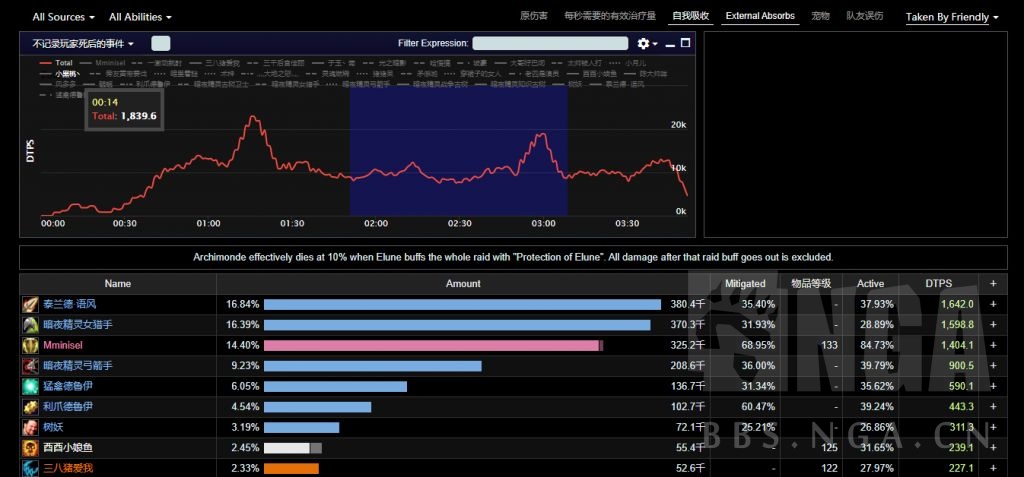Open the 泰兰德·语风 name link
The height and width of the screenshot is (477, 1024).
[70, 304]
